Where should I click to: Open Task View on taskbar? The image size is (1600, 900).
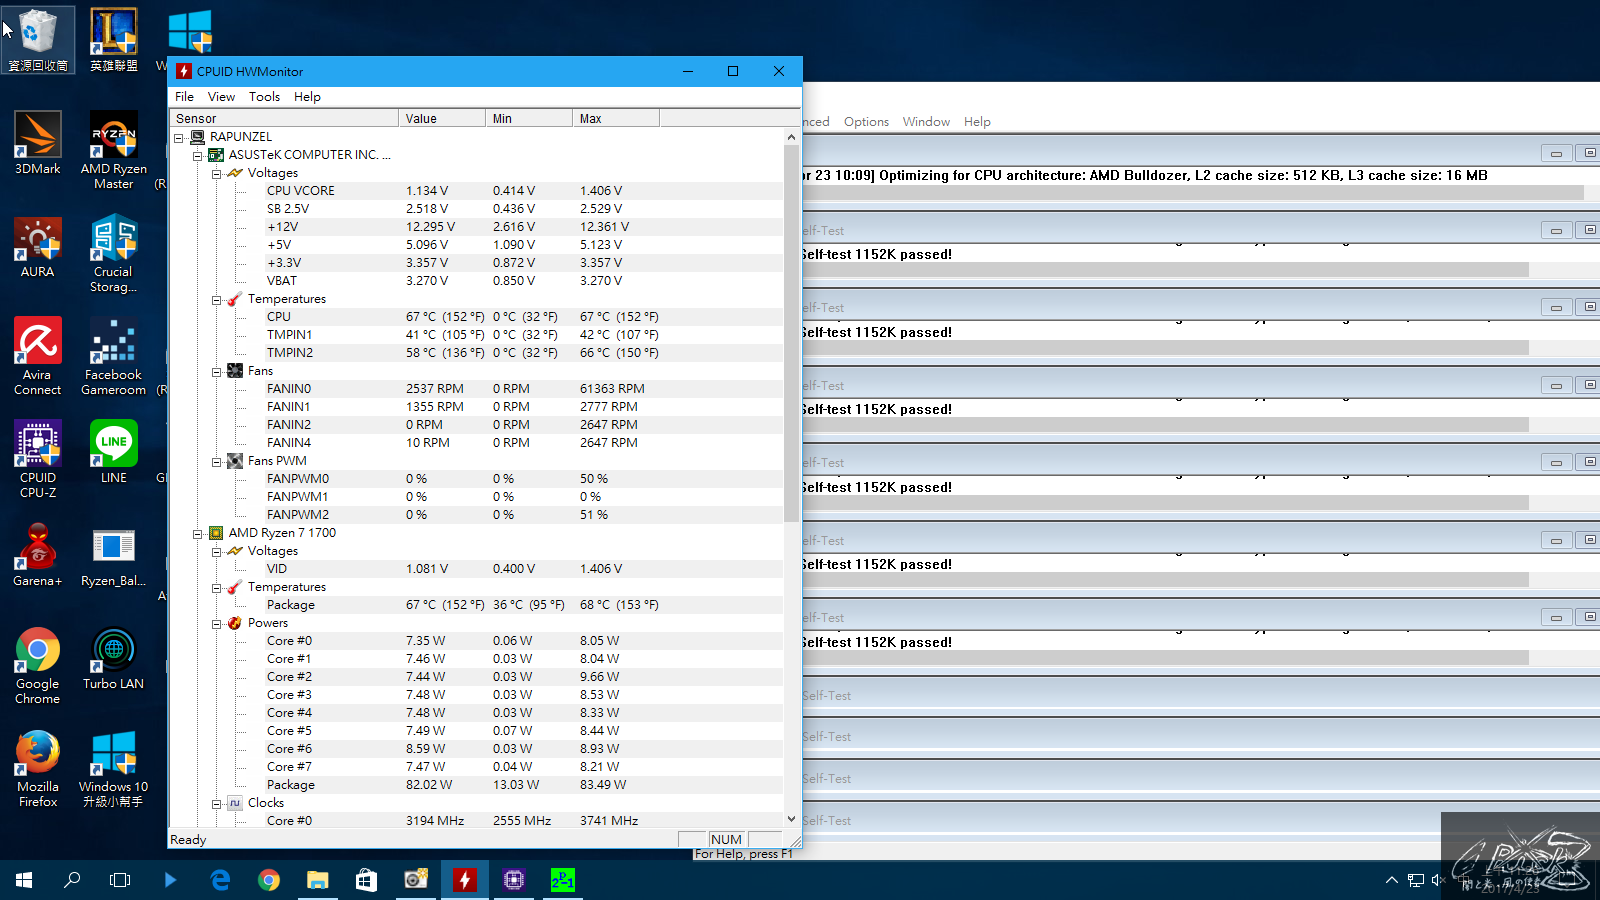(120, 880)
